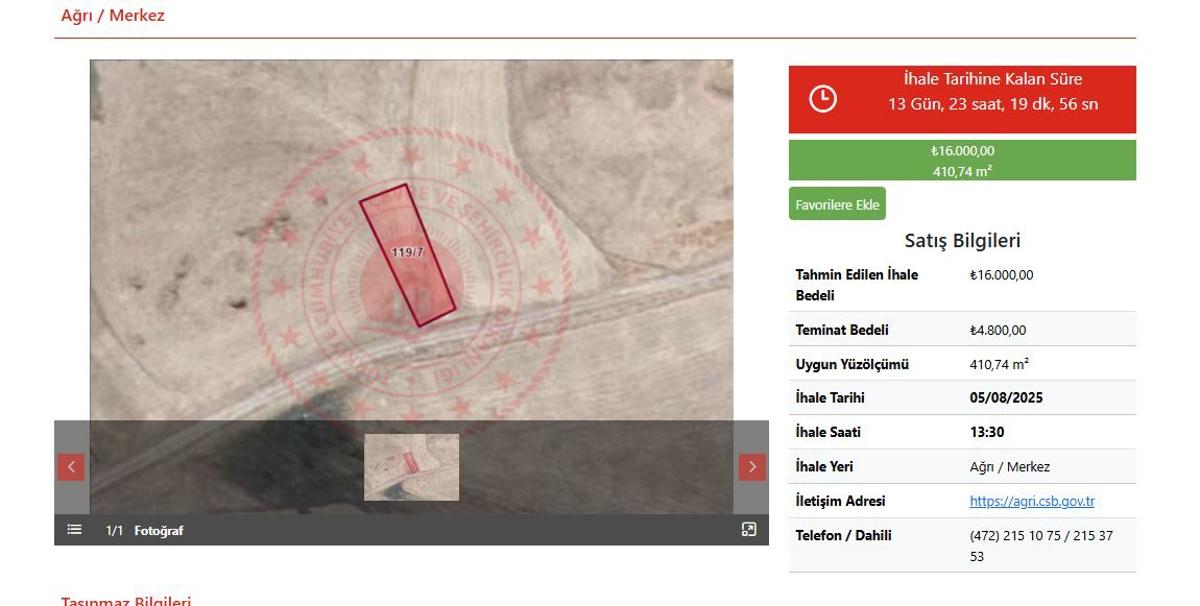Click Favorilere Ekle button
The width and height of the screenshot is (1200, 606).
tap(837, 204)
